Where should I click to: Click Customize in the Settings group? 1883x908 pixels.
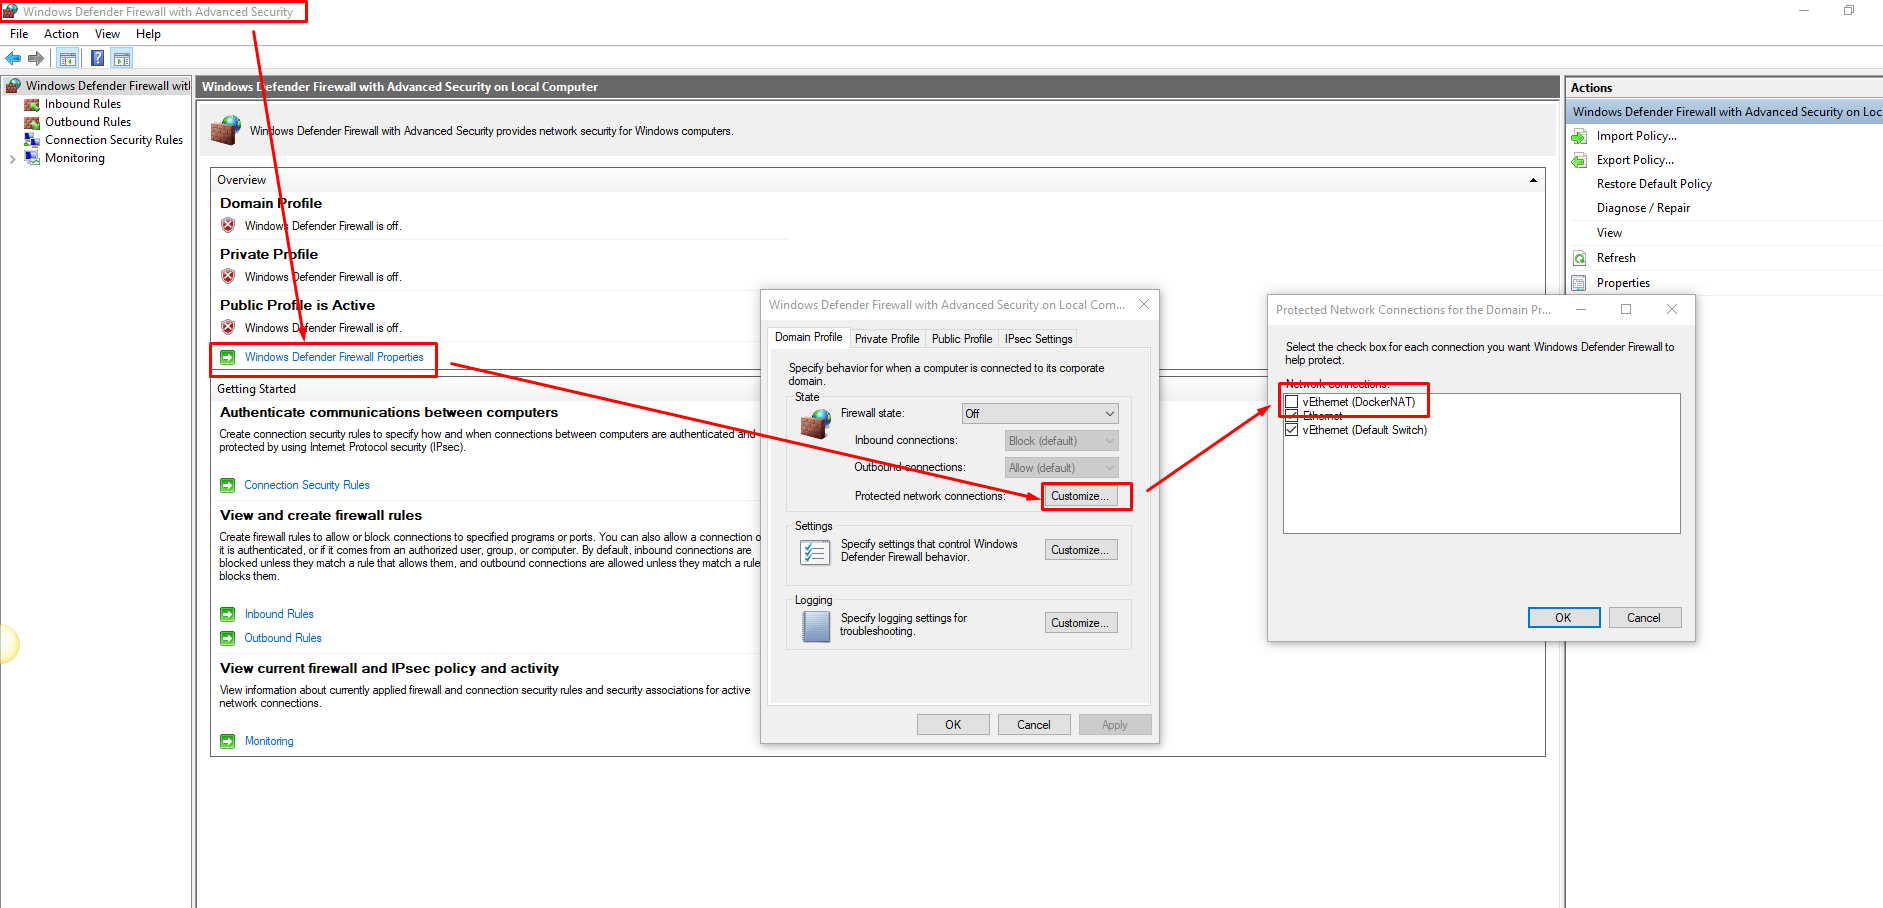click(1081, 550)
